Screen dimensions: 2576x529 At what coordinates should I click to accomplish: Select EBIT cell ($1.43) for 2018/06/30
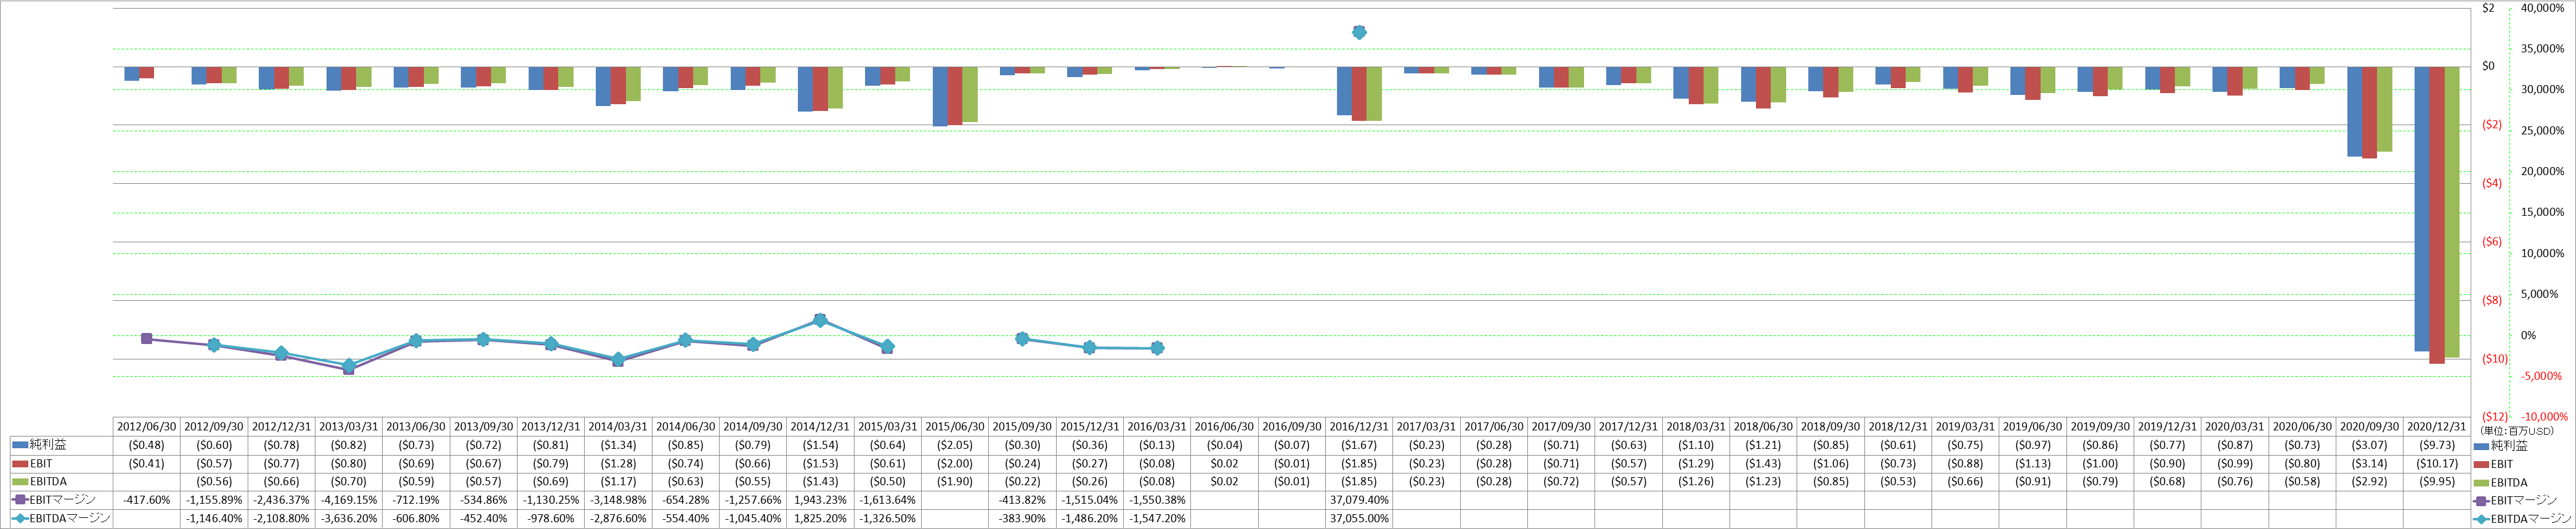[x=1764, y=464]
